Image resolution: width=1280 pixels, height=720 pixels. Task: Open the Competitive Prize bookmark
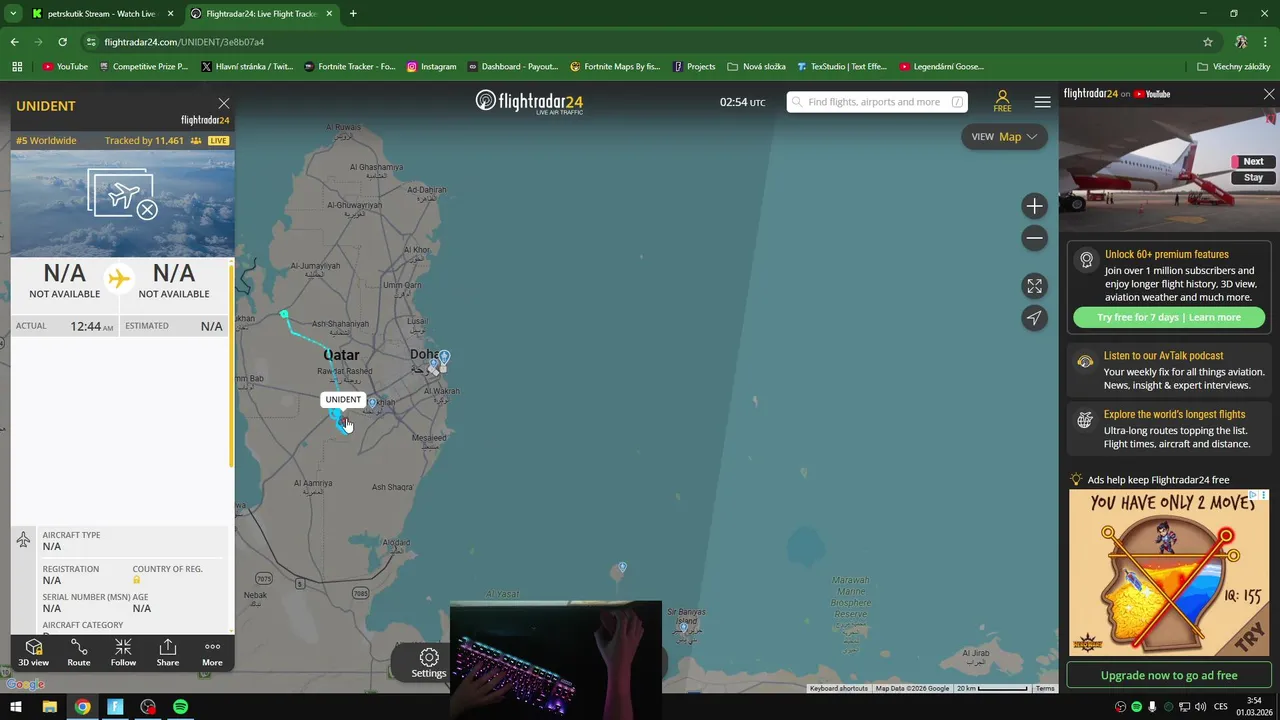coord(142,67)
